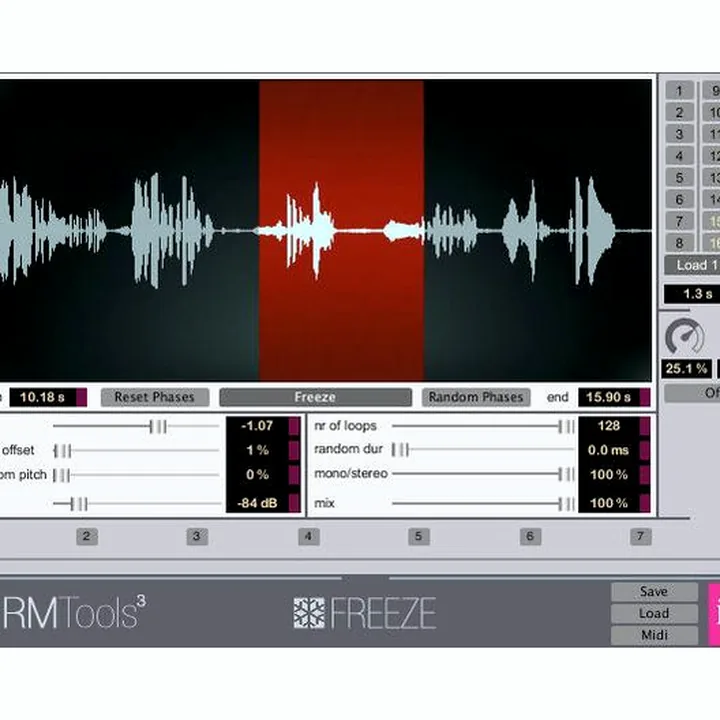
Task: Click the 15.90 s end time field
Action: (609, 397)
